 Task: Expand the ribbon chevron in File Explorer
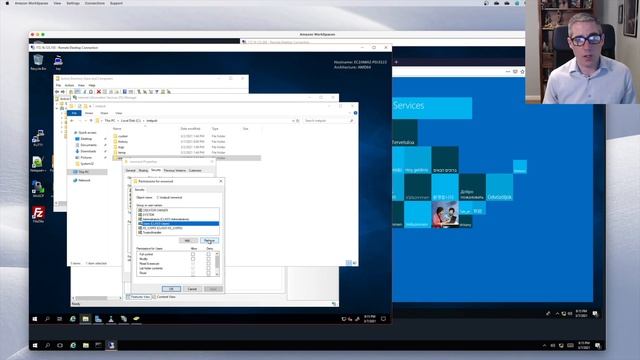click(350, 113)
